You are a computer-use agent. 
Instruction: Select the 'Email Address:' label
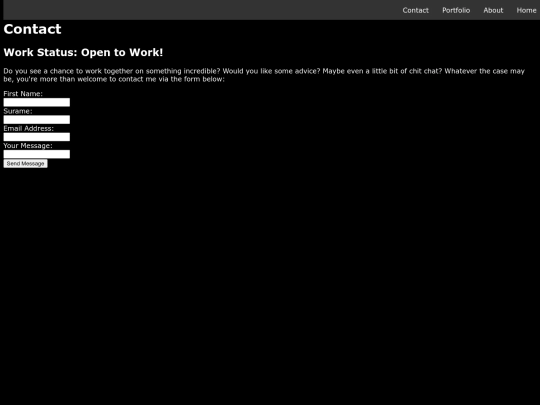(29, 128)
